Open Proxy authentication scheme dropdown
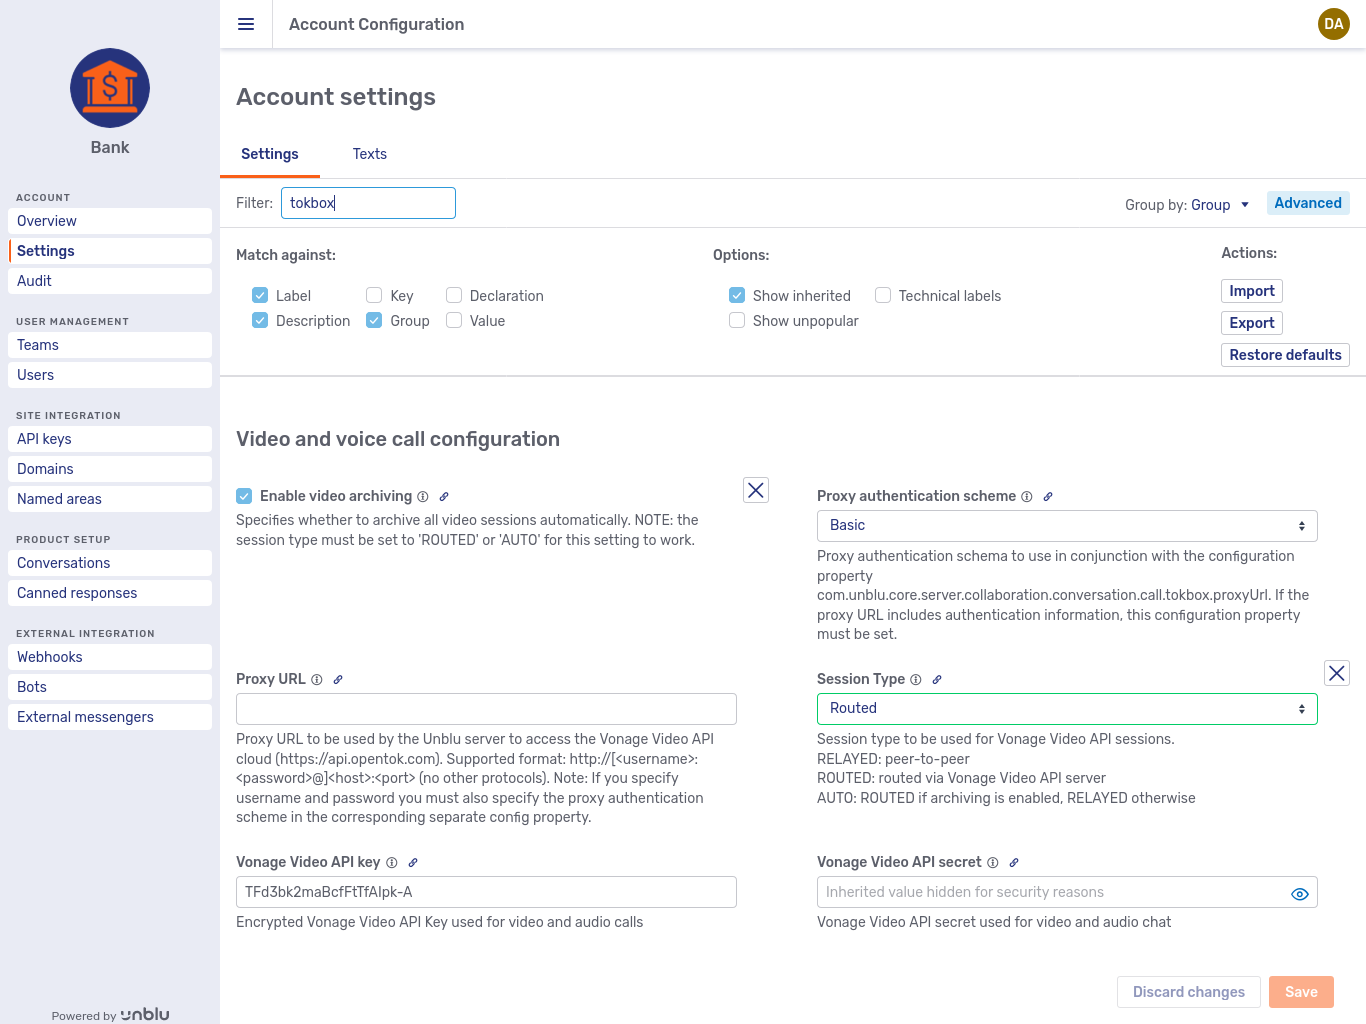Screen dimensions: 1366x1024 [x=1066, y=526]
